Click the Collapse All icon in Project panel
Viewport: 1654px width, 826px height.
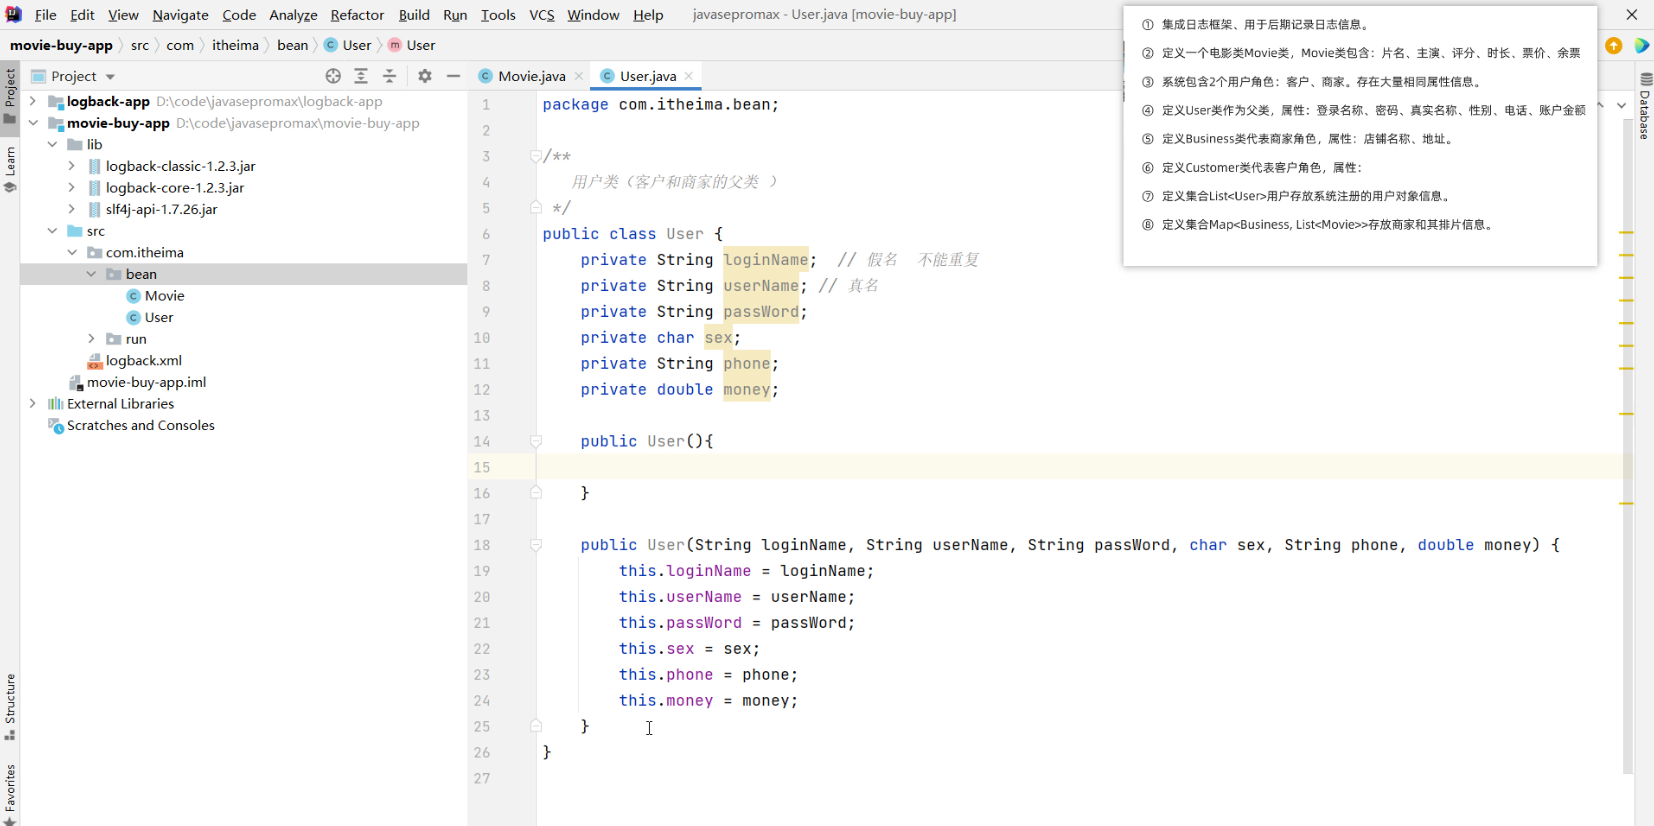click(389, 76)
